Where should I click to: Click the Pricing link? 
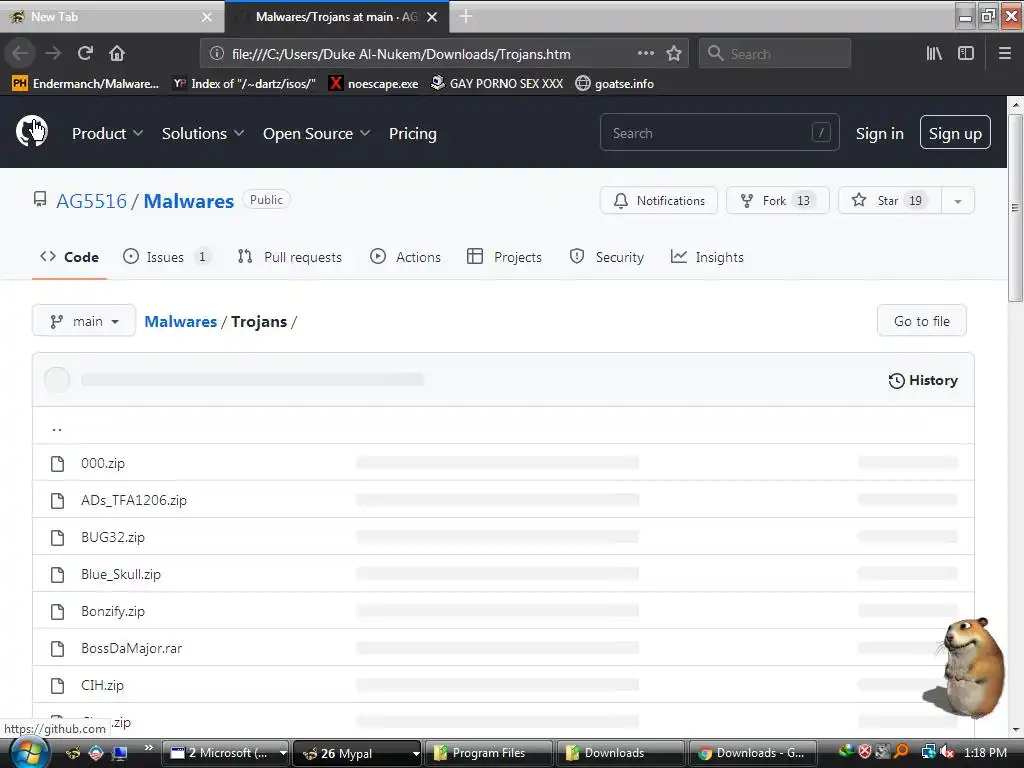pos(413,133)
